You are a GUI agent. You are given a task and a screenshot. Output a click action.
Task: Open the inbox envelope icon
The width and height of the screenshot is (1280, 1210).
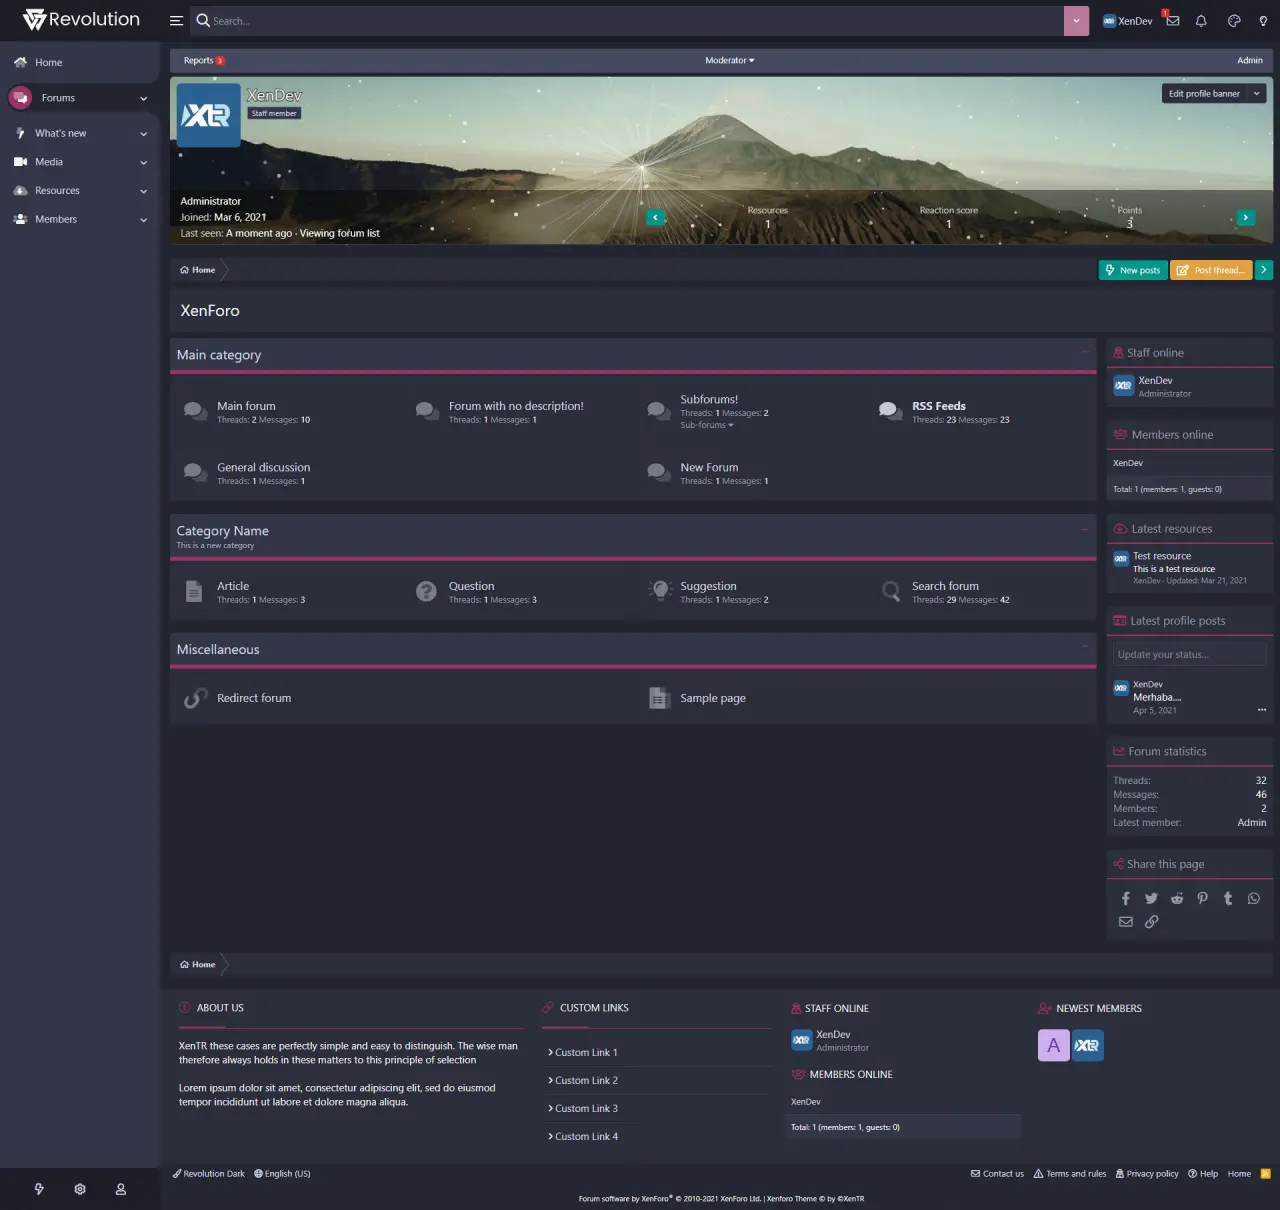coord(1173,21)
